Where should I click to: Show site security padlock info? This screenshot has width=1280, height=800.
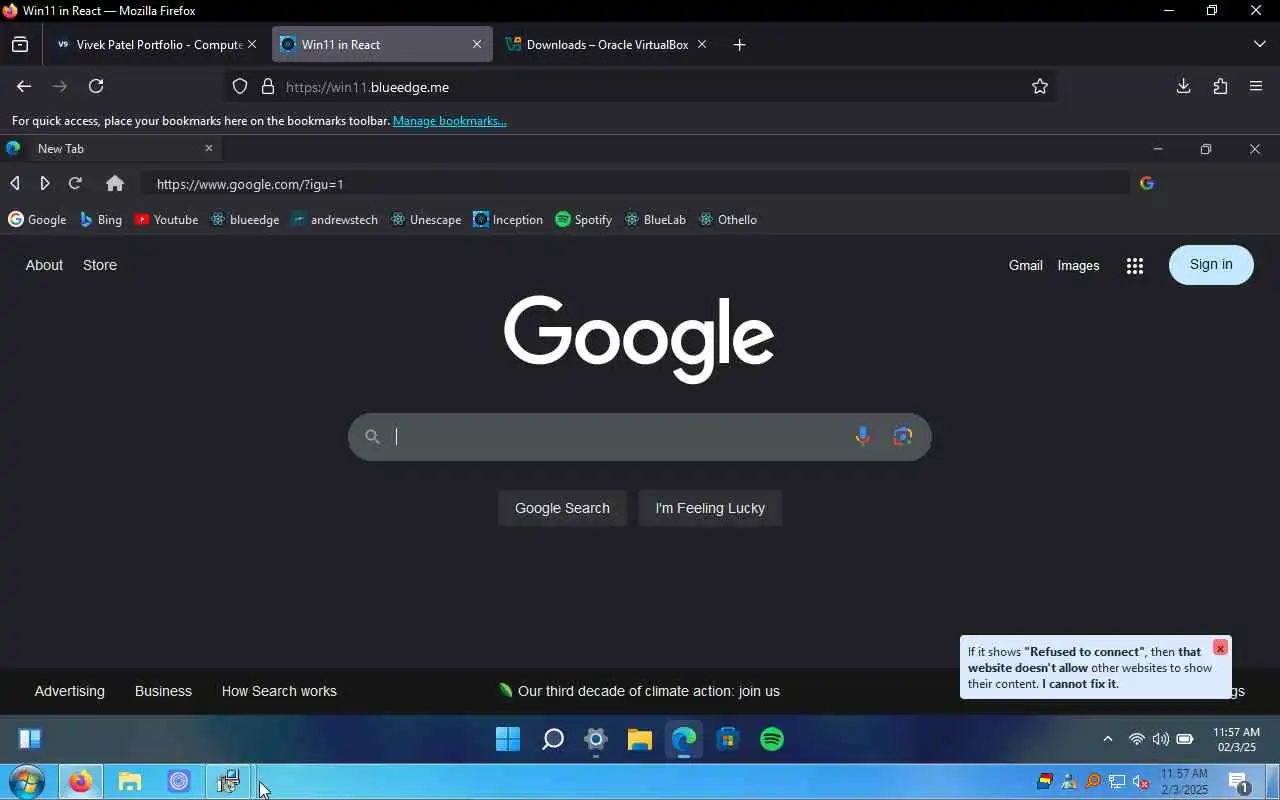click(x=268, y=87)
